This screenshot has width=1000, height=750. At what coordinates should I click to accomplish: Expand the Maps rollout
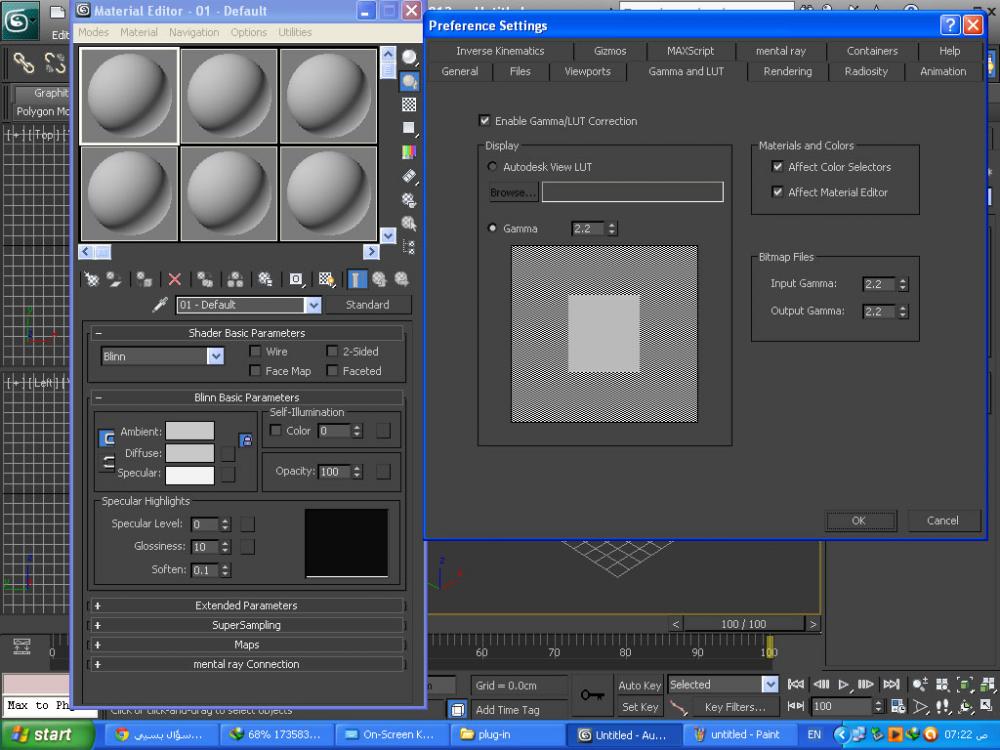click(246, 645)
